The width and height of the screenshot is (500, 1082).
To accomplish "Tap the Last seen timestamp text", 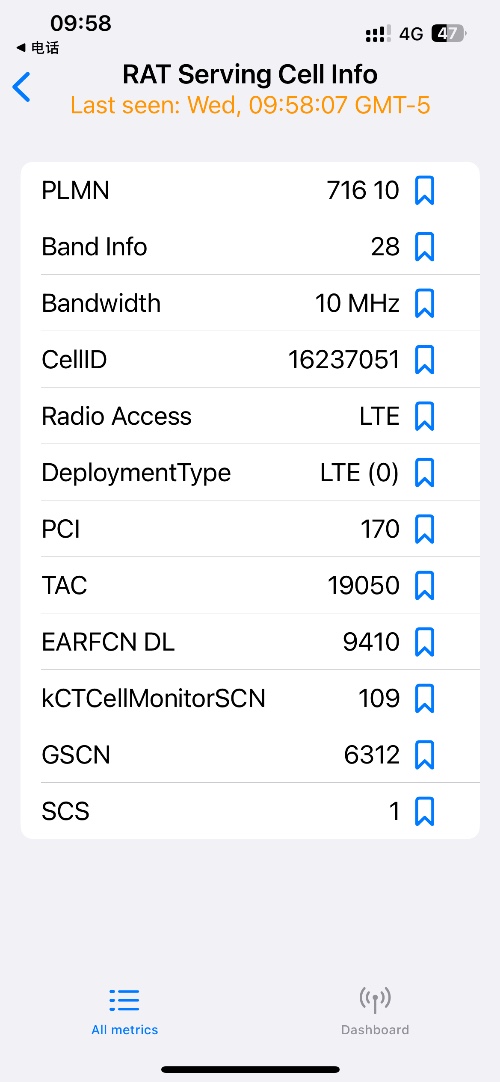I will tap(250, 106).
